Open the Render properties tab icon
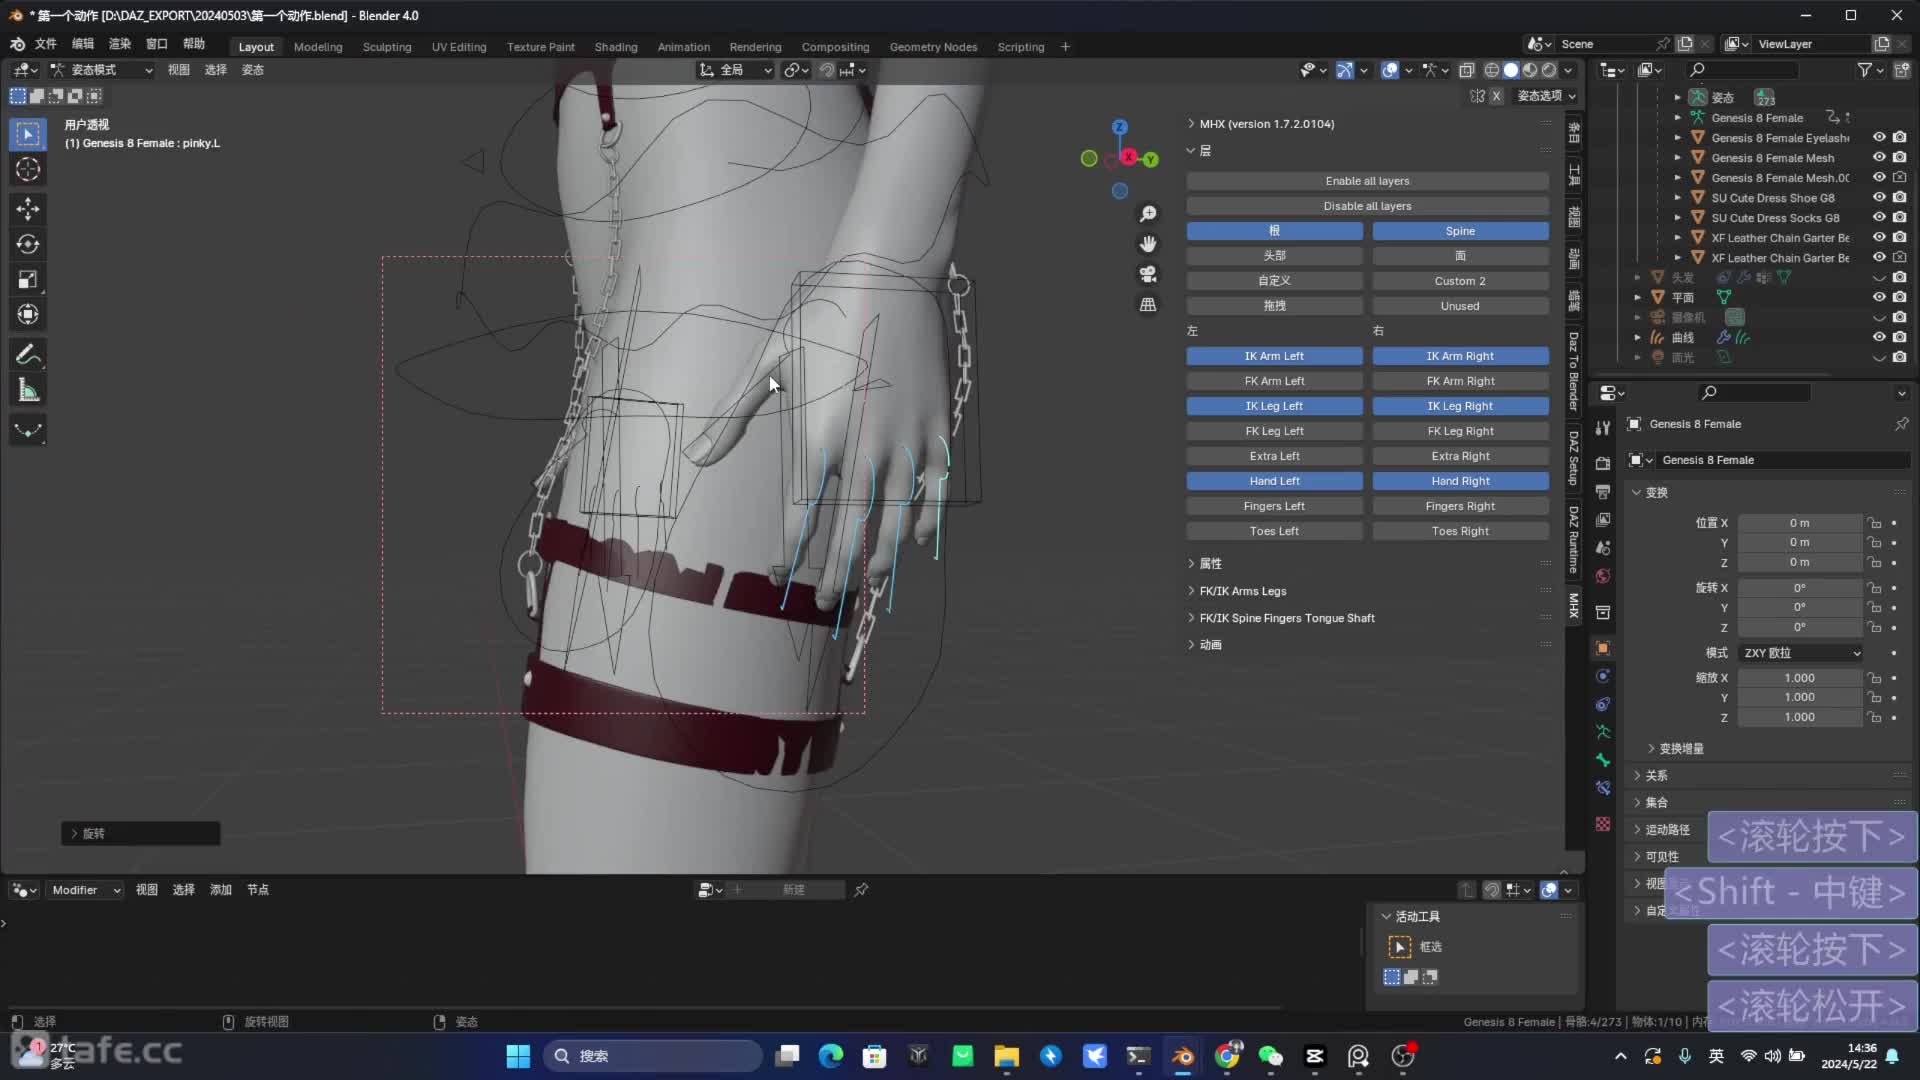The width and height of the screenshot is (1920, 1080). [x=1603, y=463]
